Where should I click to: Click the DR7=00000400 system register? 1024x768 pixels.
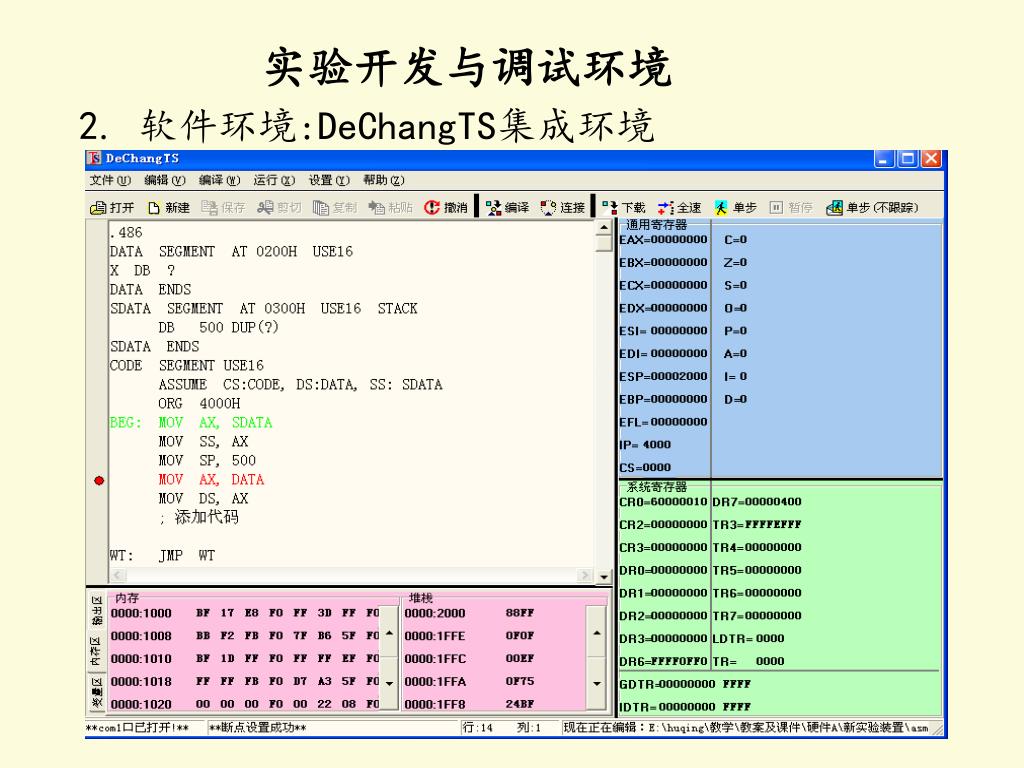pos(757,502)
